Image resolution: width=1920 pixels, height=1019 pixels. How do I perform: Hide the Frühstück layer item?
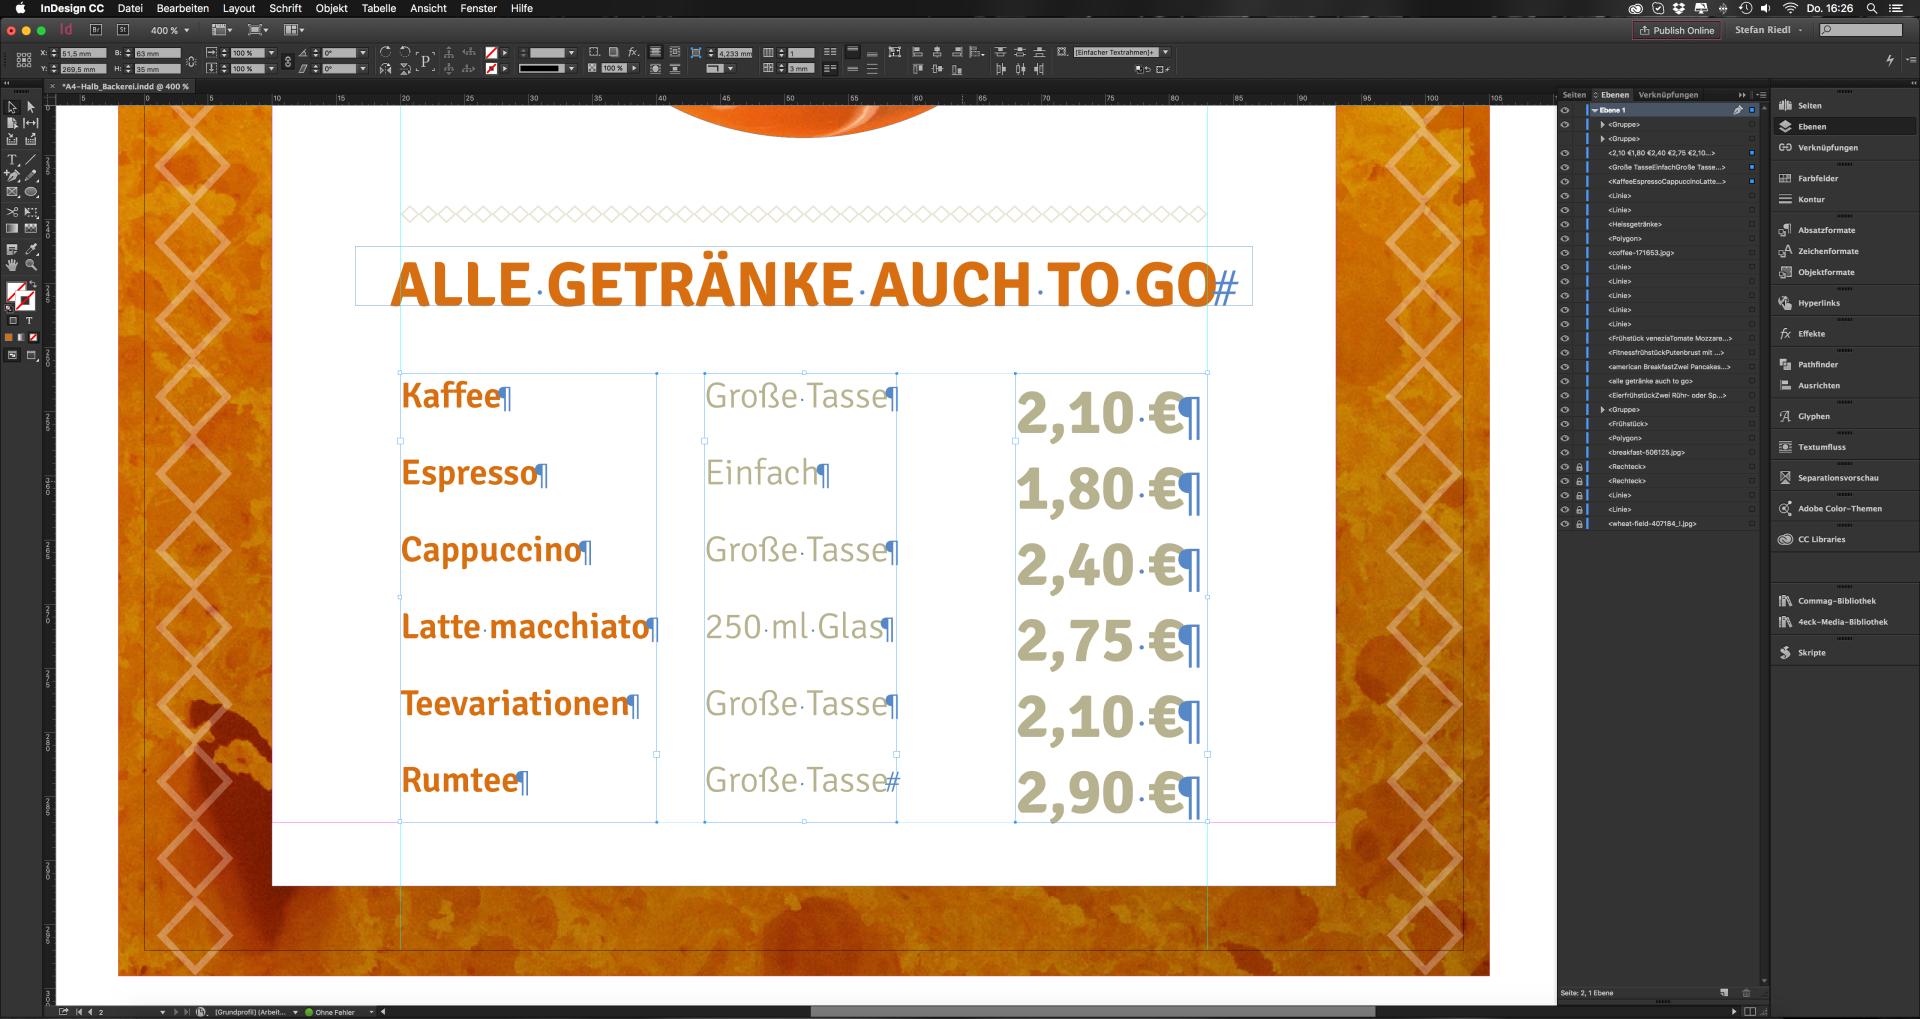pyautogui.click(x=1565, y=424)
